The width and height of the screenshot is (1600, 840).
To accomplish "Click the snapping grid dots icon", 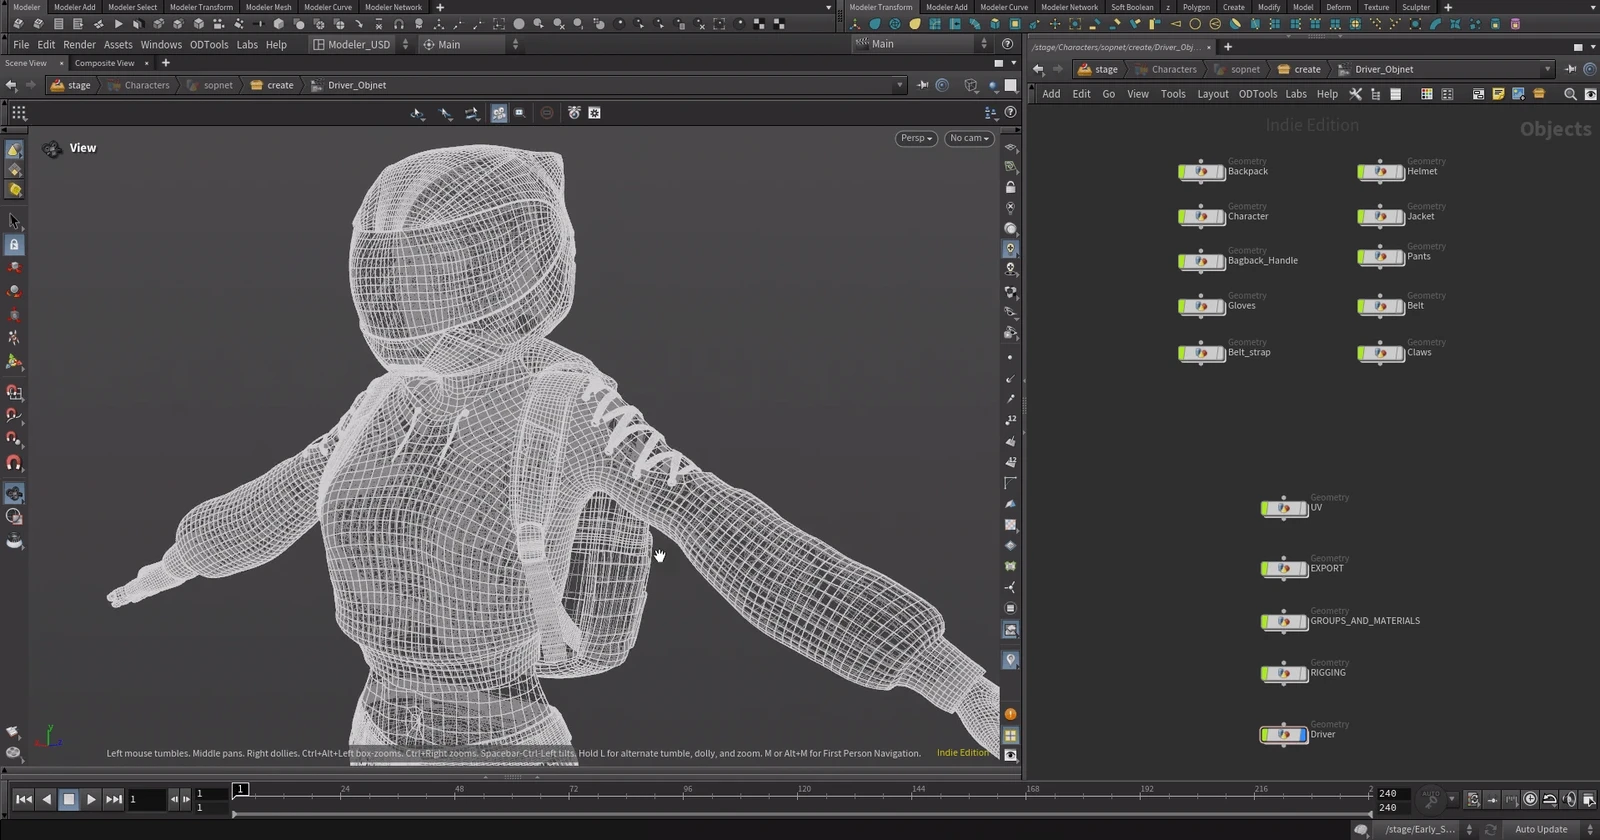I will 19,113.
